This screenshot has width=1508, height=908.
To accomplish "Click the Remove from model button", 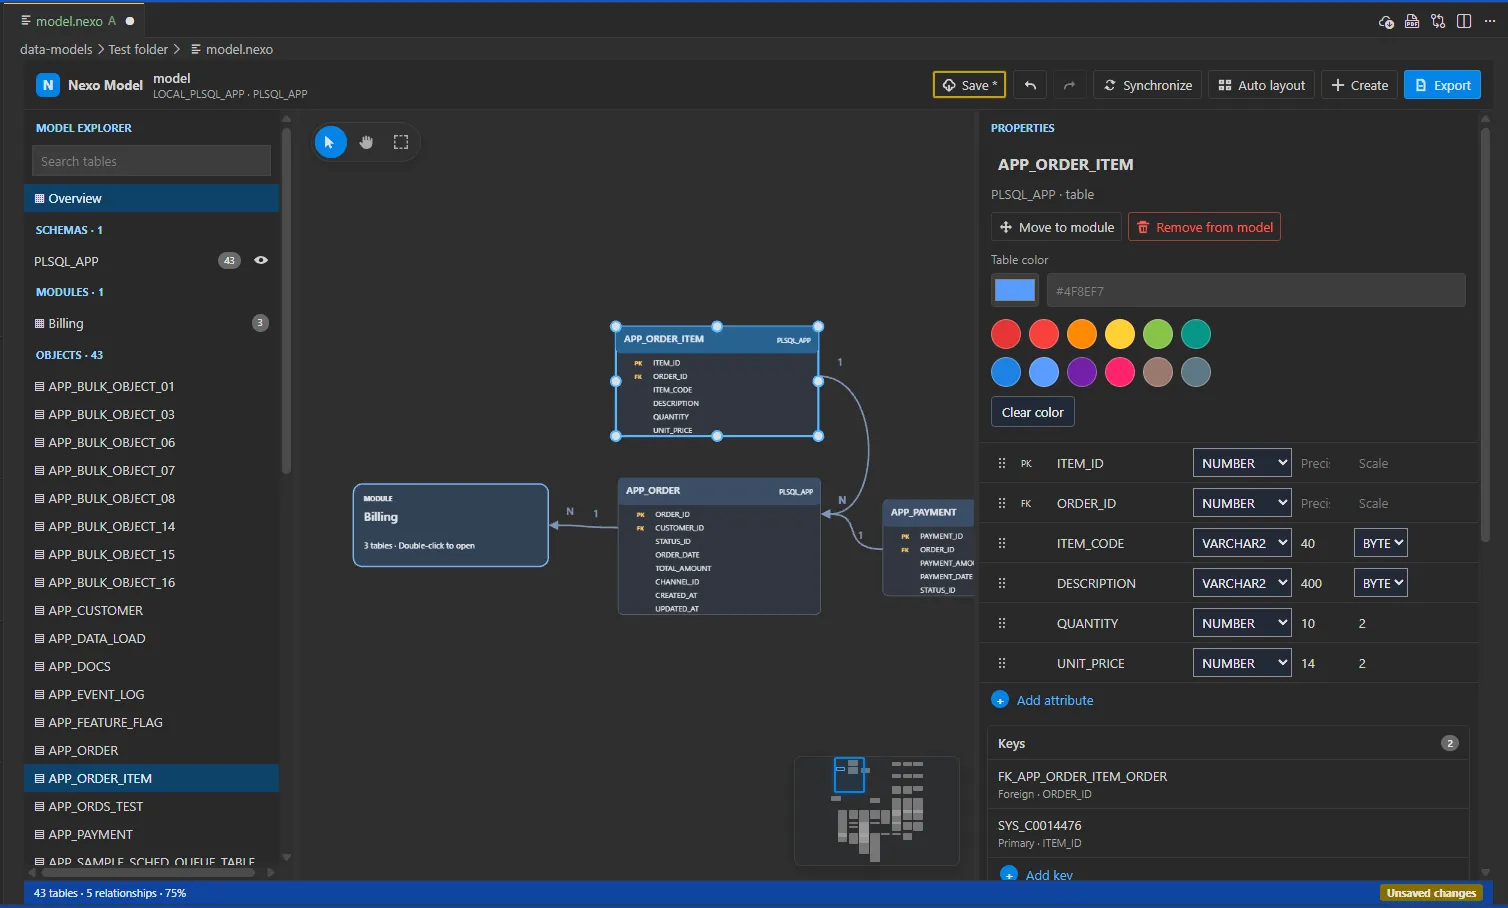I will tap(1205, 227).
